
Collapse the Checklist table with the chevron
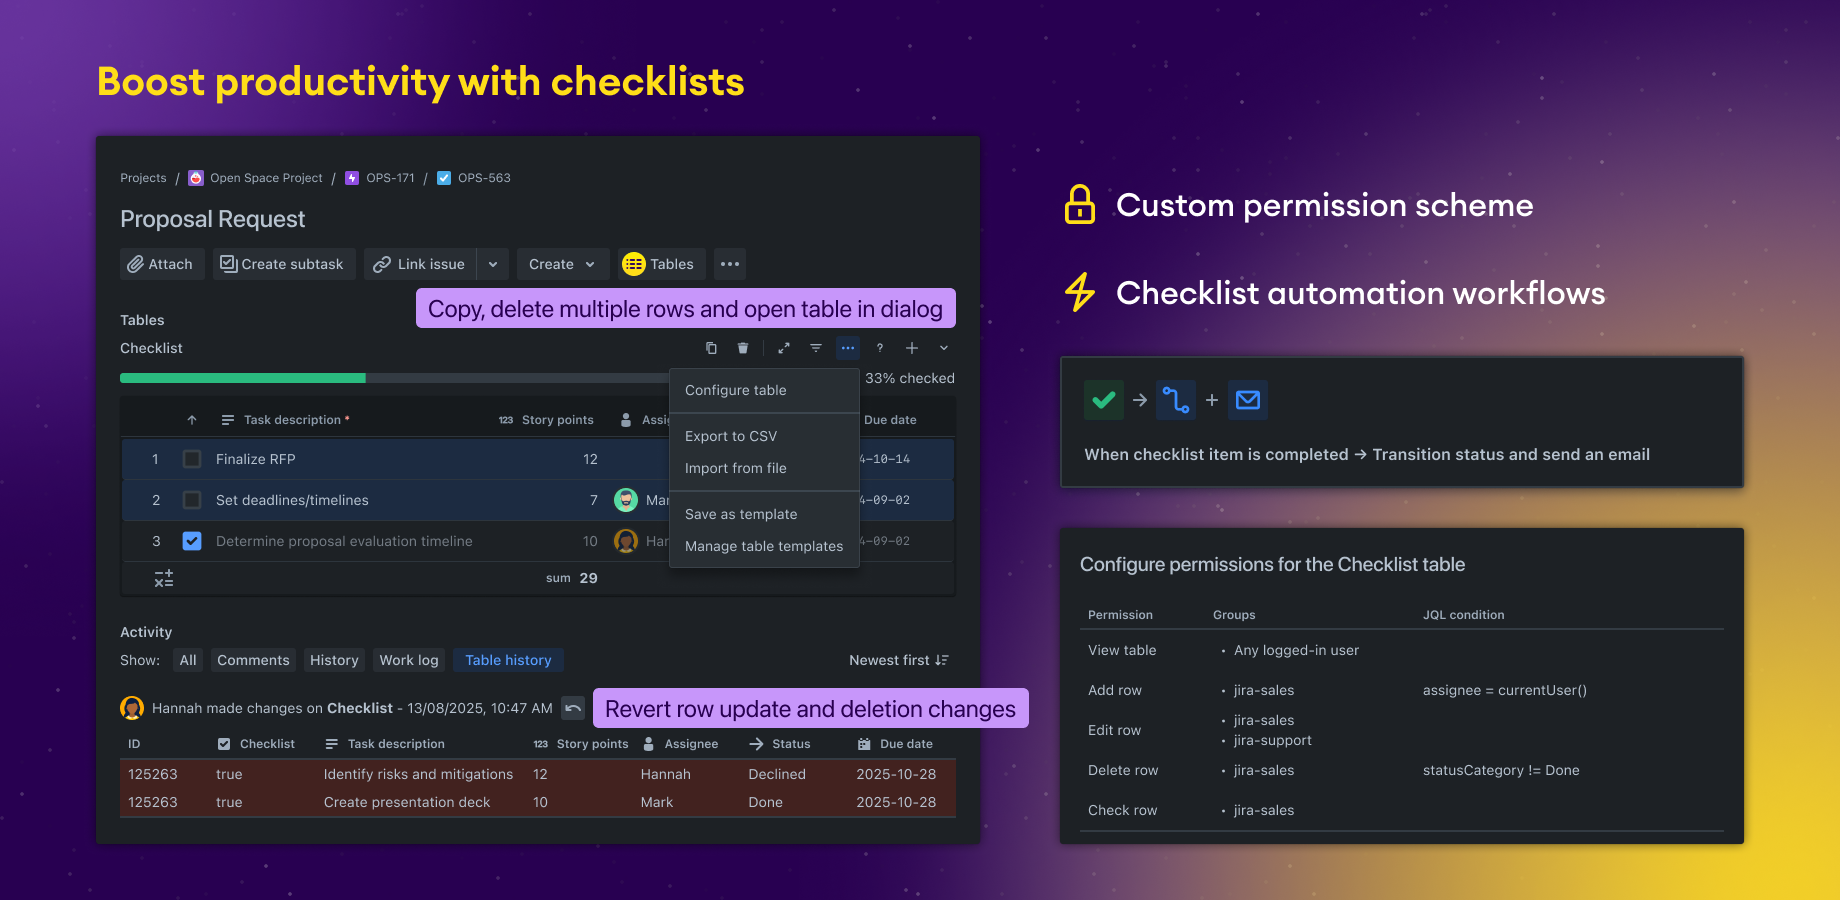pyautogui.click(x=944, y=348)
